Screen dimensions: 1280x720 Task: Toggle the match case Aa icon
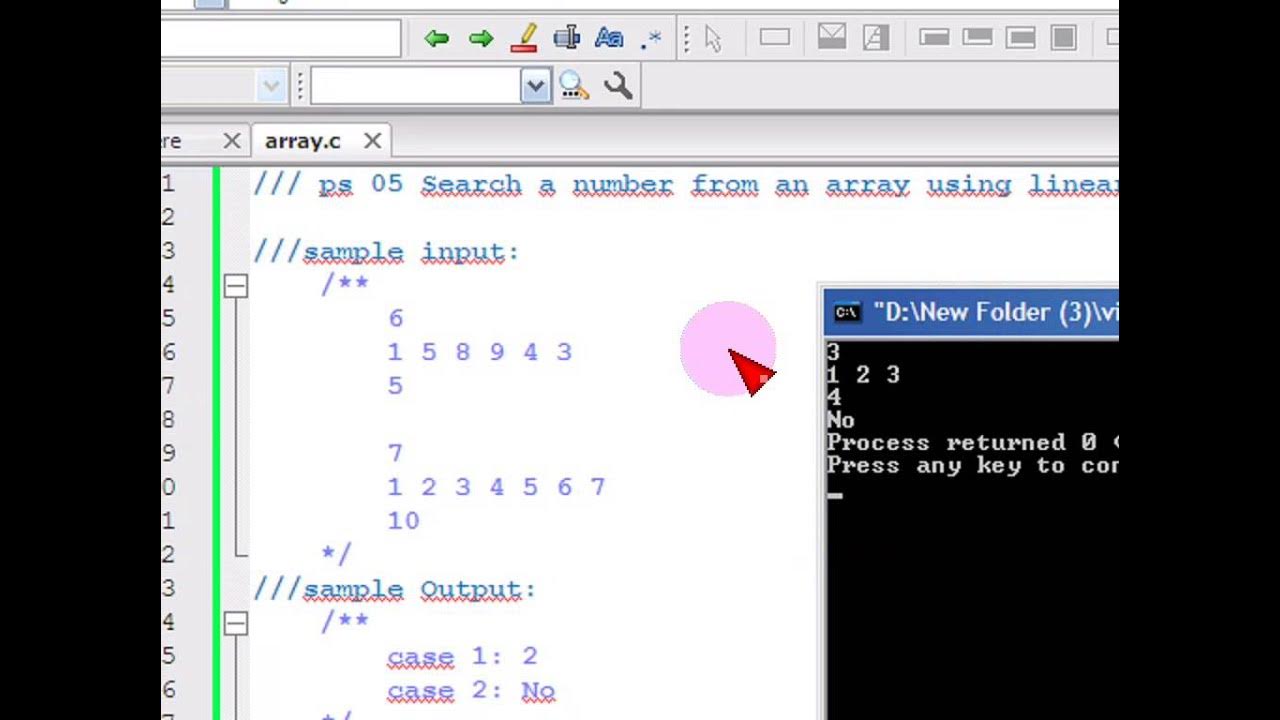[608, 39]
